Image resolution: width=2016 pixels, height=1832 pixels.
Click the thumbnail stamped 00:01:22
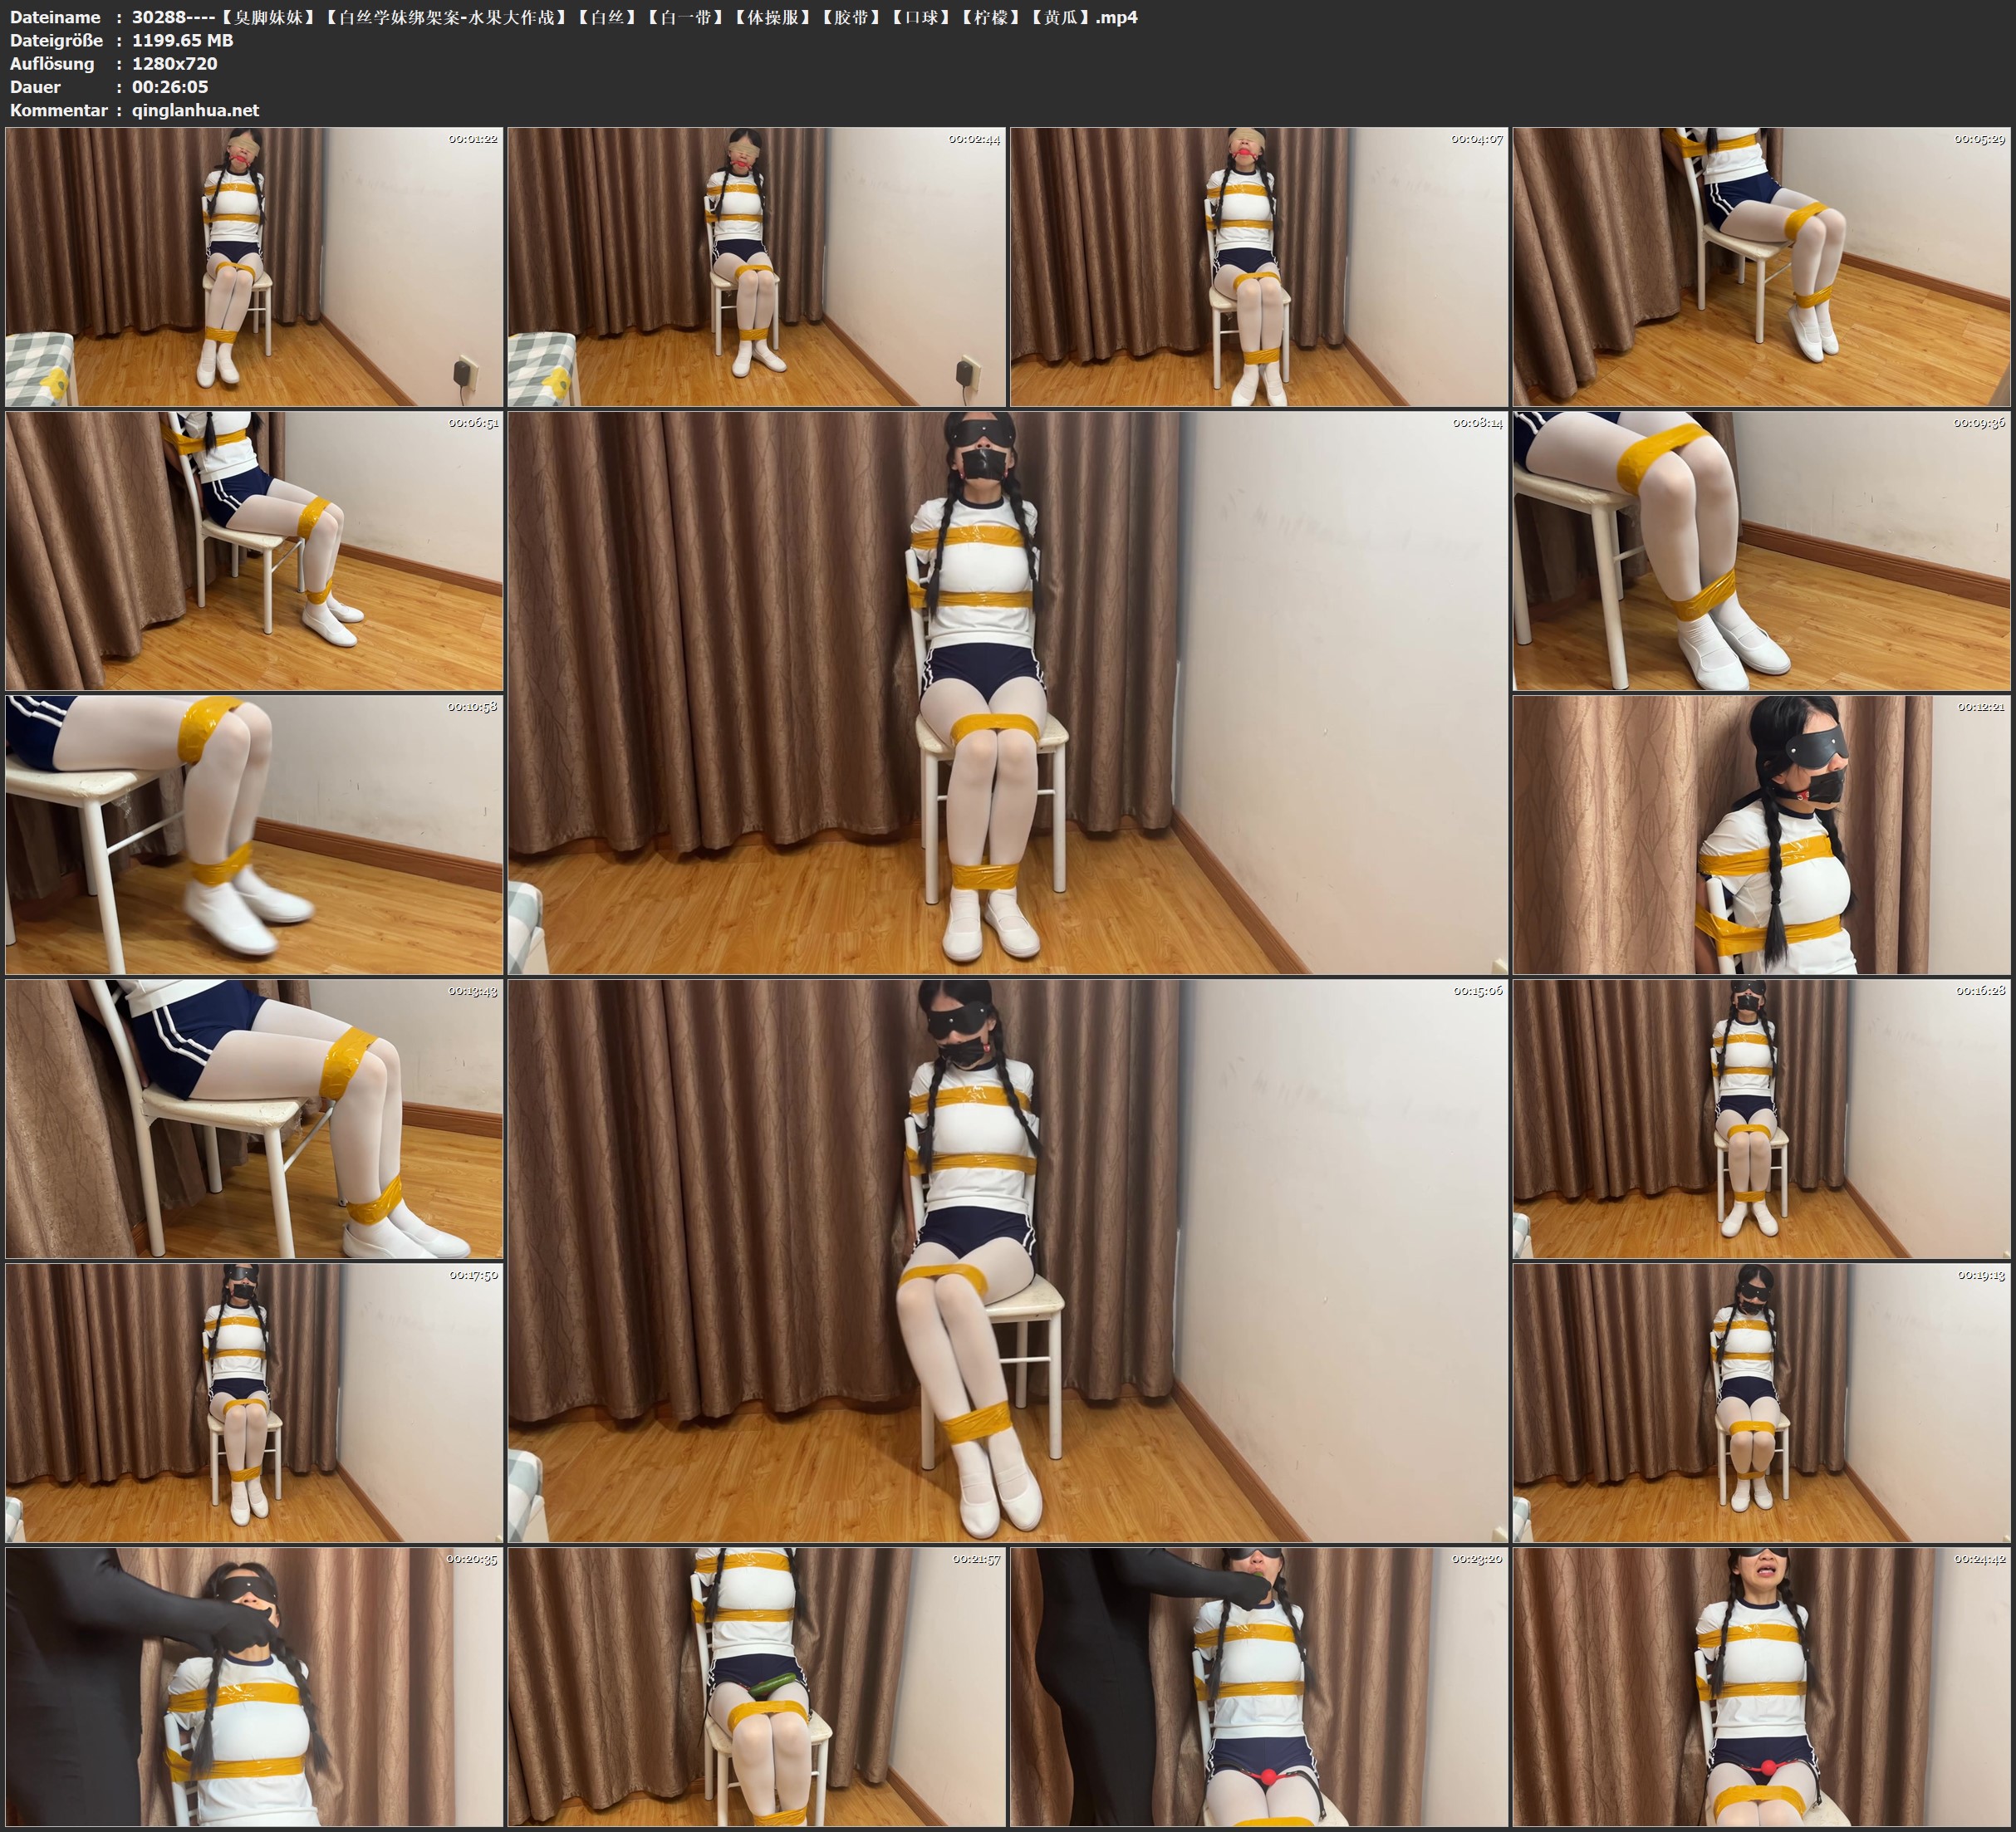pos(254,266)
